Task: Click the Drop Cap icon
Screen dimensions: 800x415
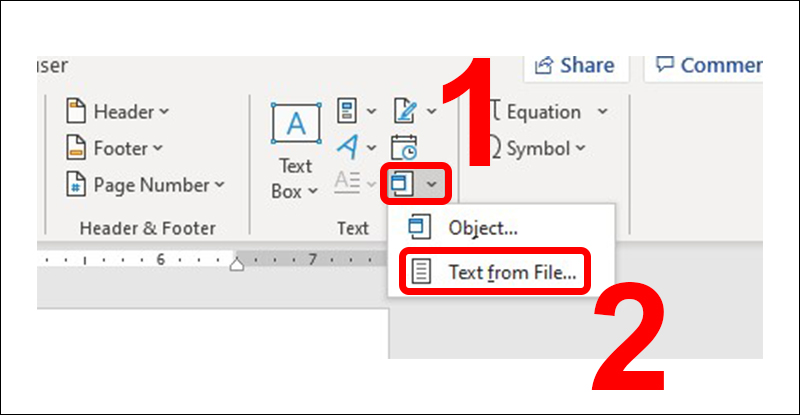Action: [349, 183]
